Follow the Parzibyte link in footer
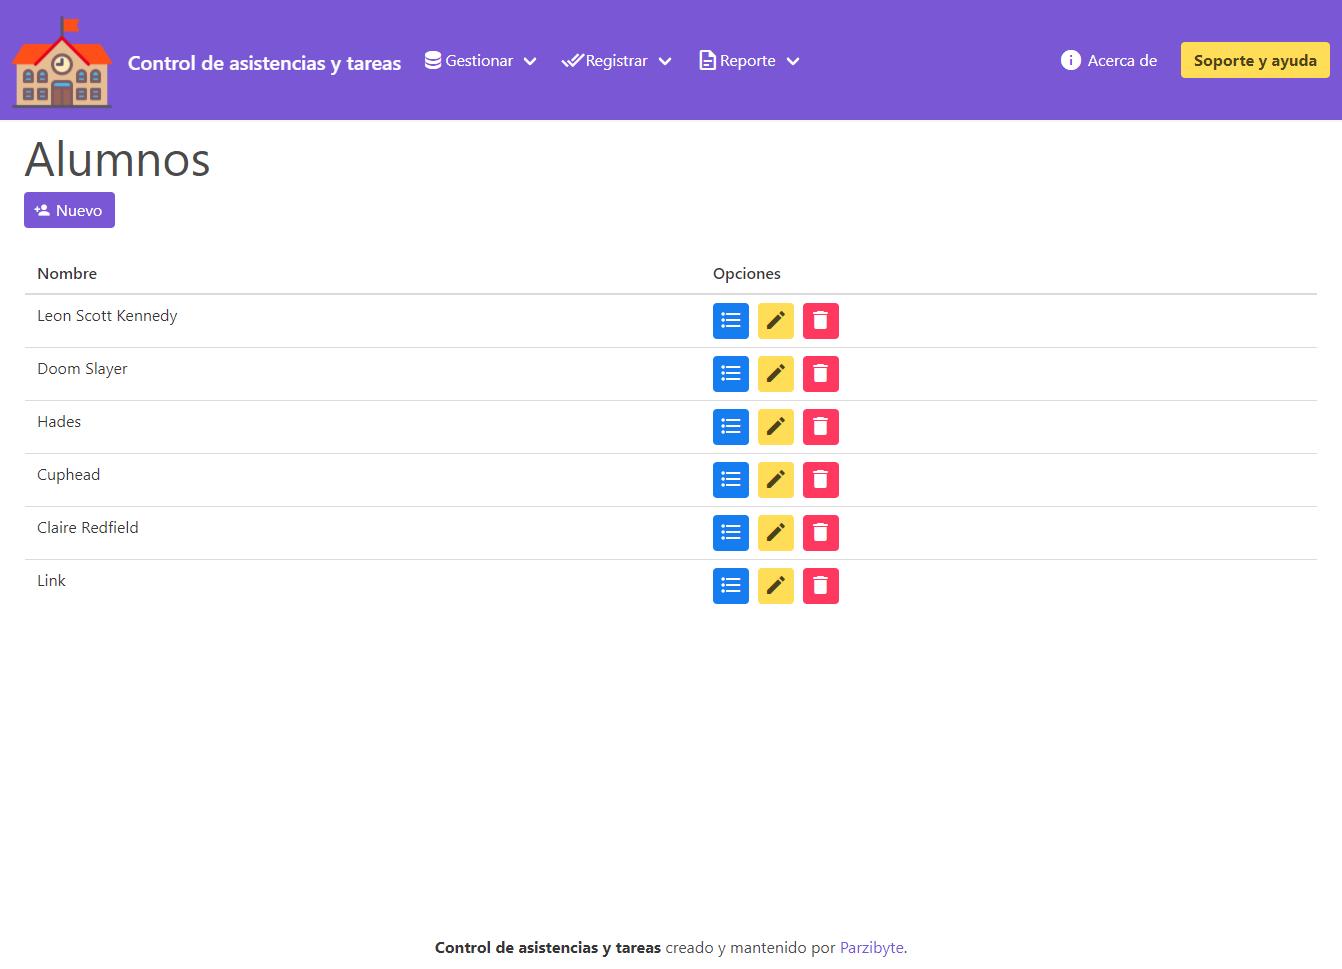Image resolution: width=1342 pixels, height=969 pixels. coord(871,948)
